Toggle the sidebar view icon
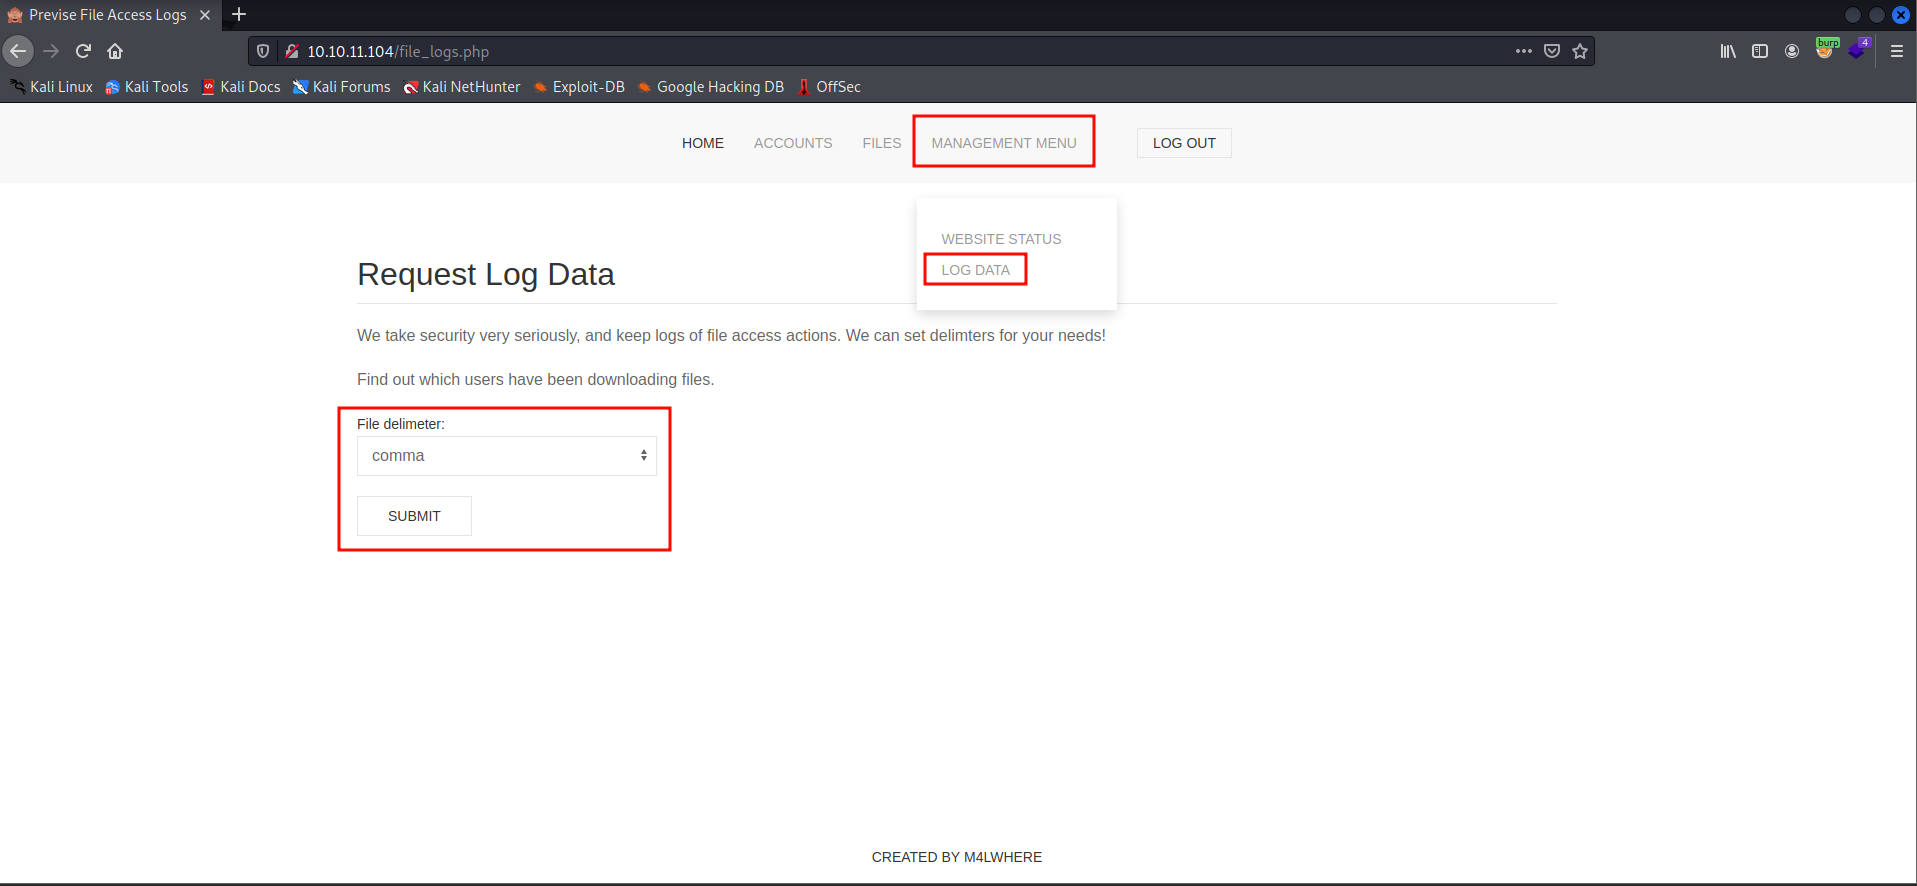The height and width of the screenshot is (886, 1917). click(x=1760, y=51)
